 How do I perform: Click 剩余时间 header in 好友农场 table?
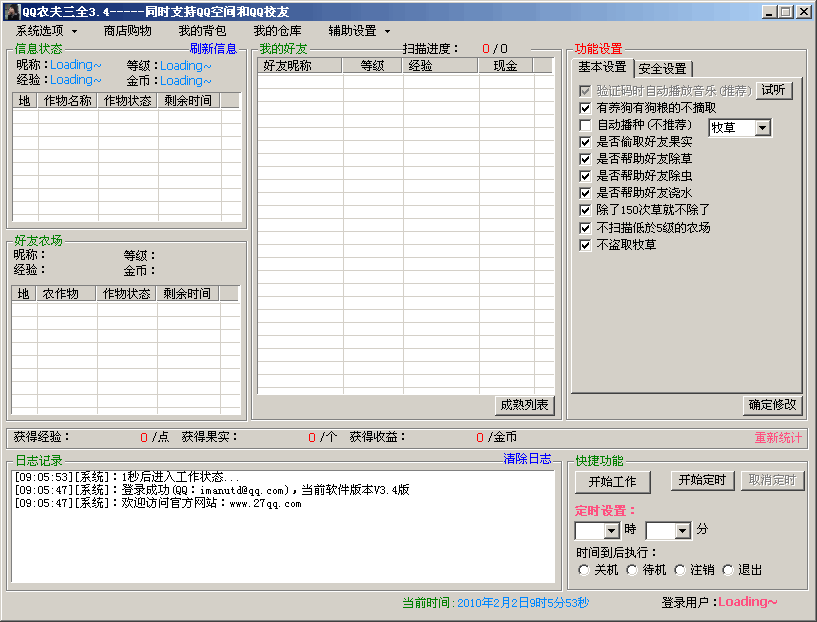point(187,294)
